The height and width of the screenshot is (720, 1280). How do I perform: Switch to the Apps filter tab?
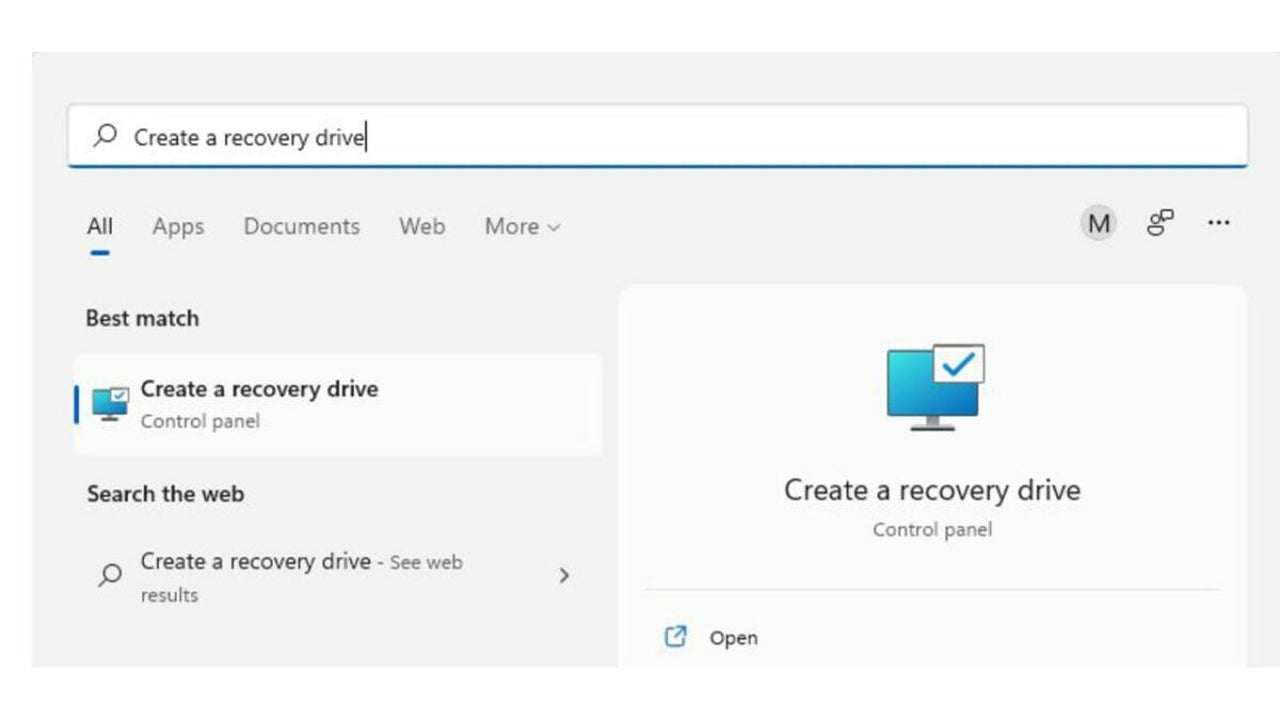[178, 226]
